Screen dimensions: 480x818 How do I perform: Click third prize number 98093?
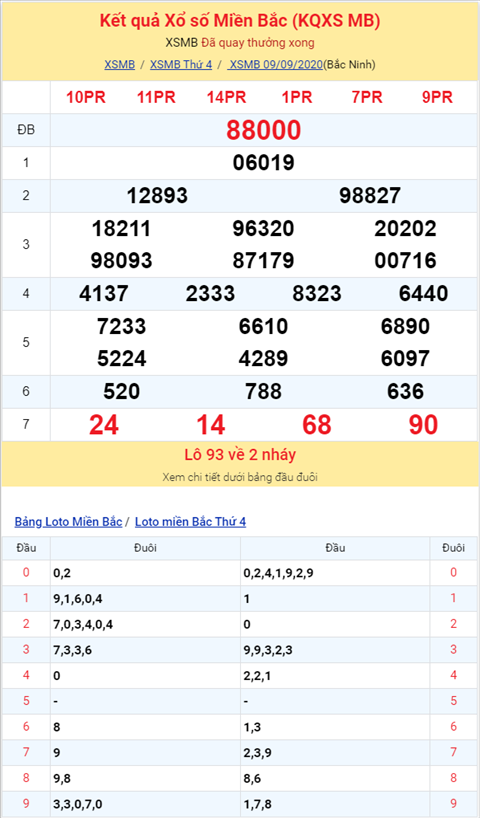122,260
